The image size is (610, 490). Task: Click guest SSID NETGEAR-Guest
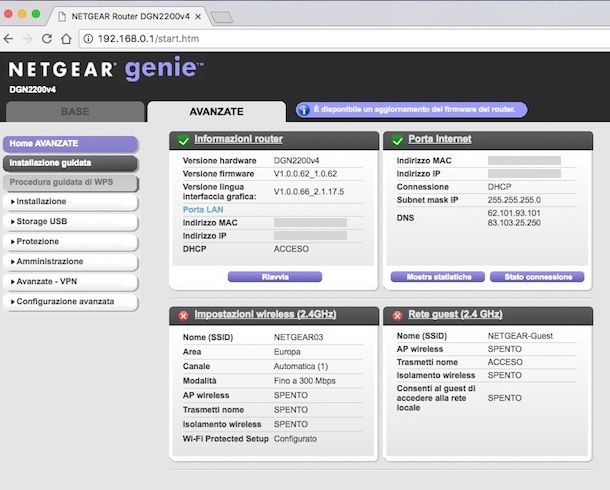[520, 336]
